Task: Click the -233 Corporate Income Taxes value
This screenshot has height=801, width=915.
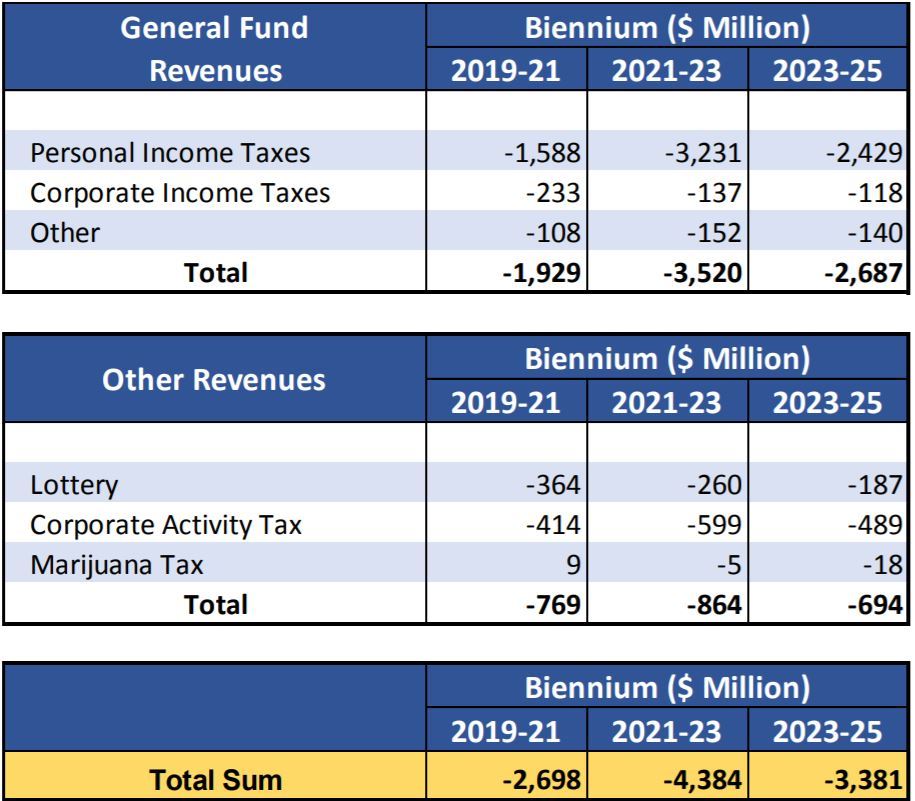Action: pyautogui.click(x=555, y=192)
